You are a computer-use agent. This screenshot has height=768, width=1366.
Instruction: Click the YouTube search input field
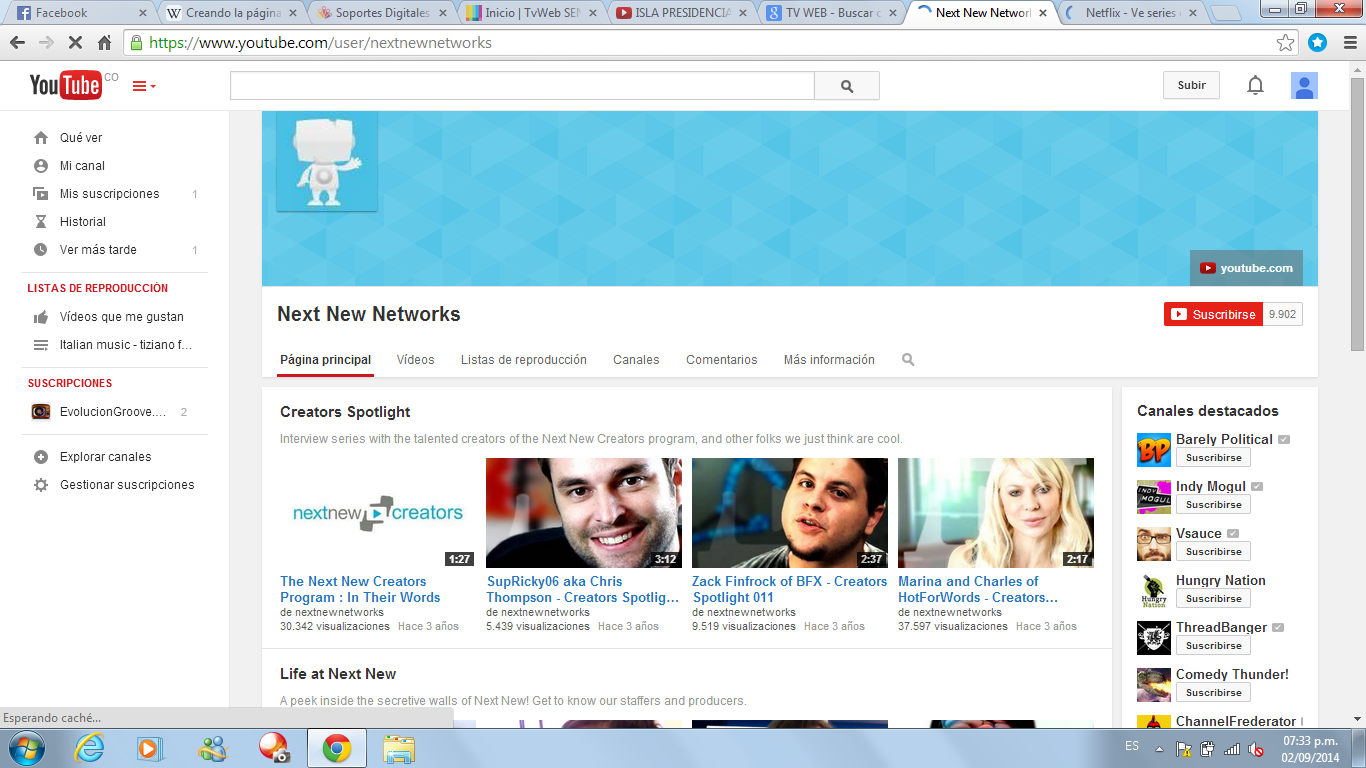click(522, 86)
